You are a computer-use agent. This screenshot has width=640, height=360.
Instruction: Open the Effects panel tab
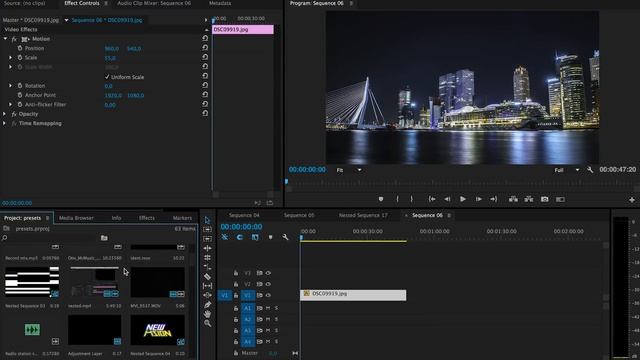point(147,218)
